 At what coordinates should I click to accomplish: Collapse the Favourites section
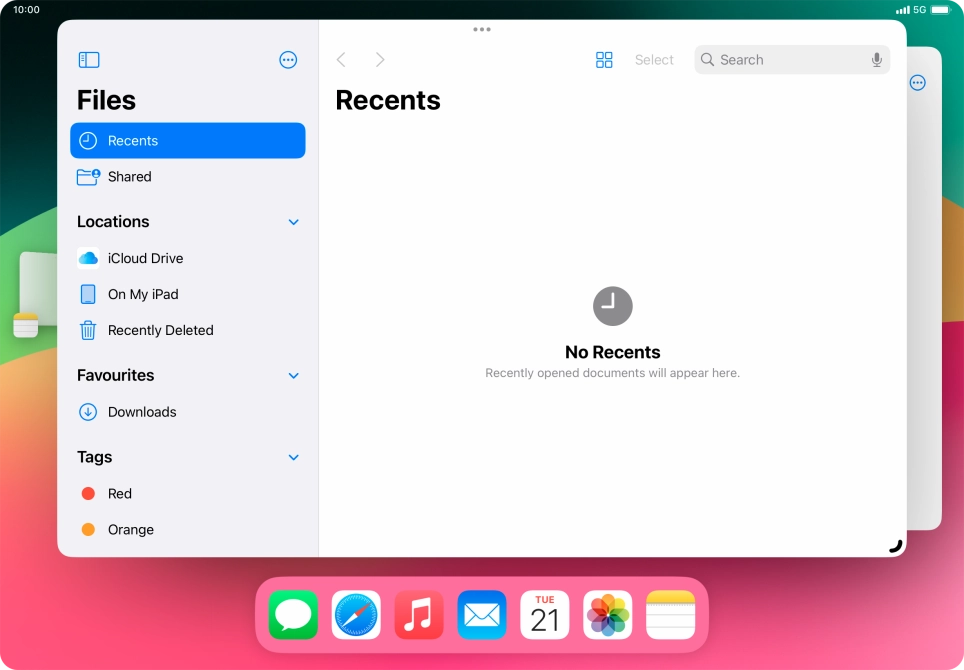pyautogui.click(x=293, y=375)
